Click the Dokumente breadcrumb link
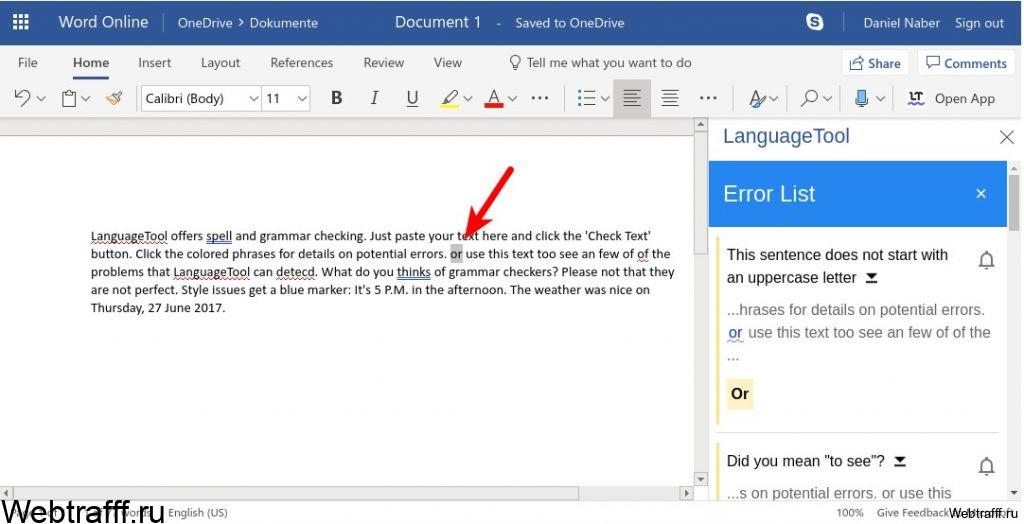Image resolution: width=1024 pixels, height=524 pixels. point(283,23)
